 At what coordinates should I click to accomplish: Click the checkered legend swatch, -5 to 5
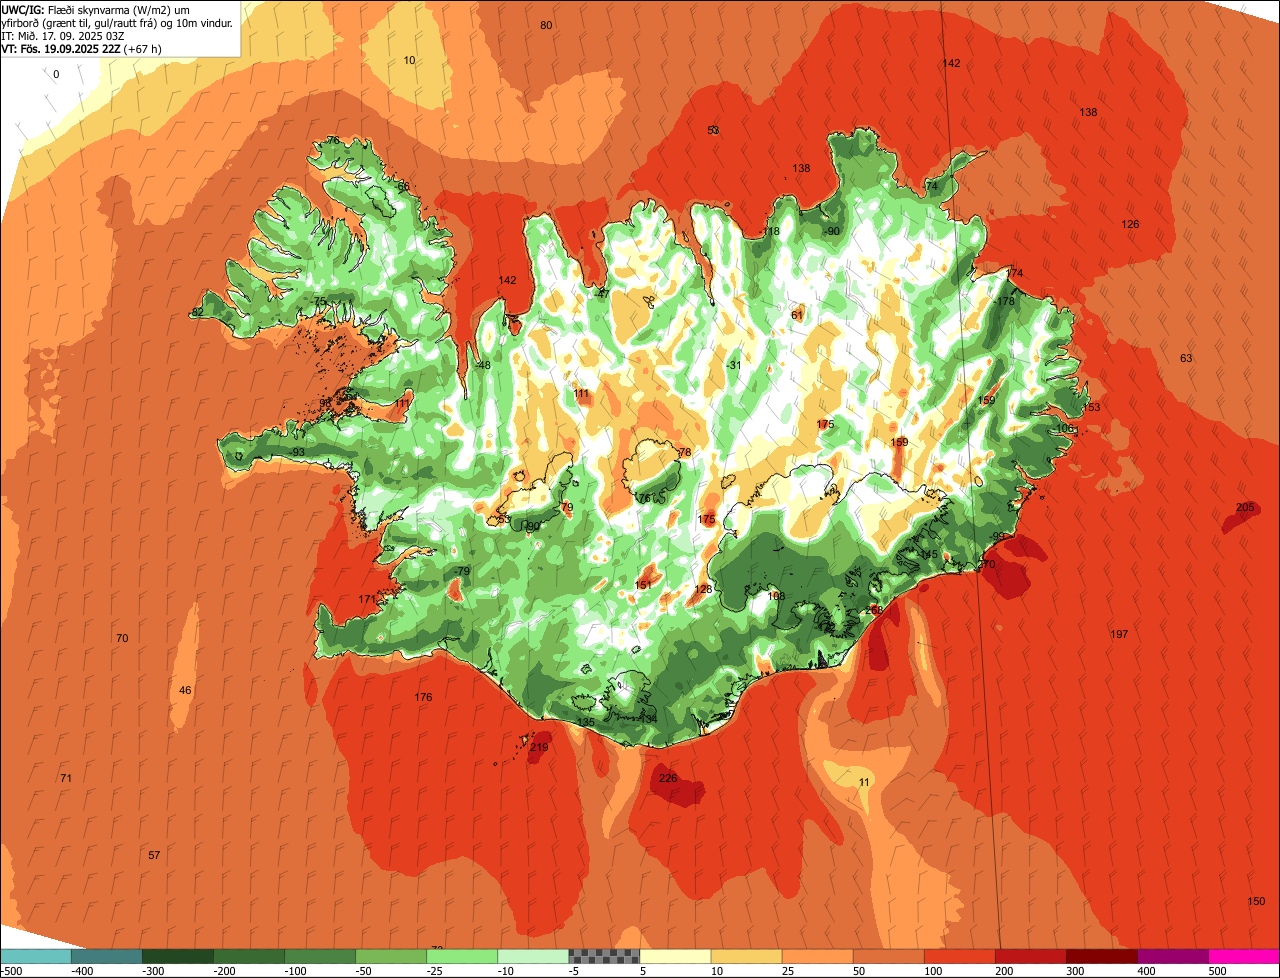coord(604,956)
